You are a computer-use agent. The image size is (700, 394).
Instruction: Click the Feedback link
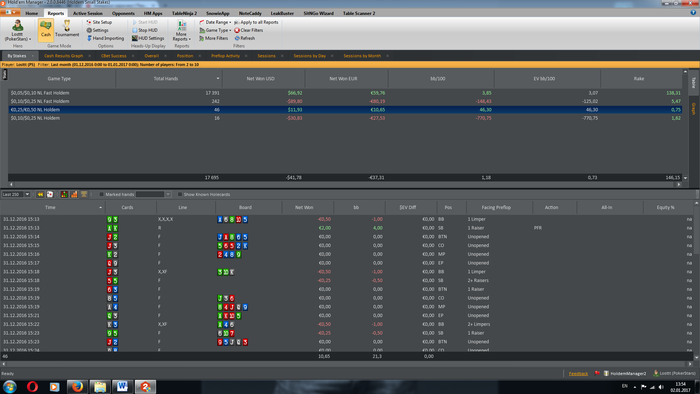pyautogui.click(x=578, y=373)
